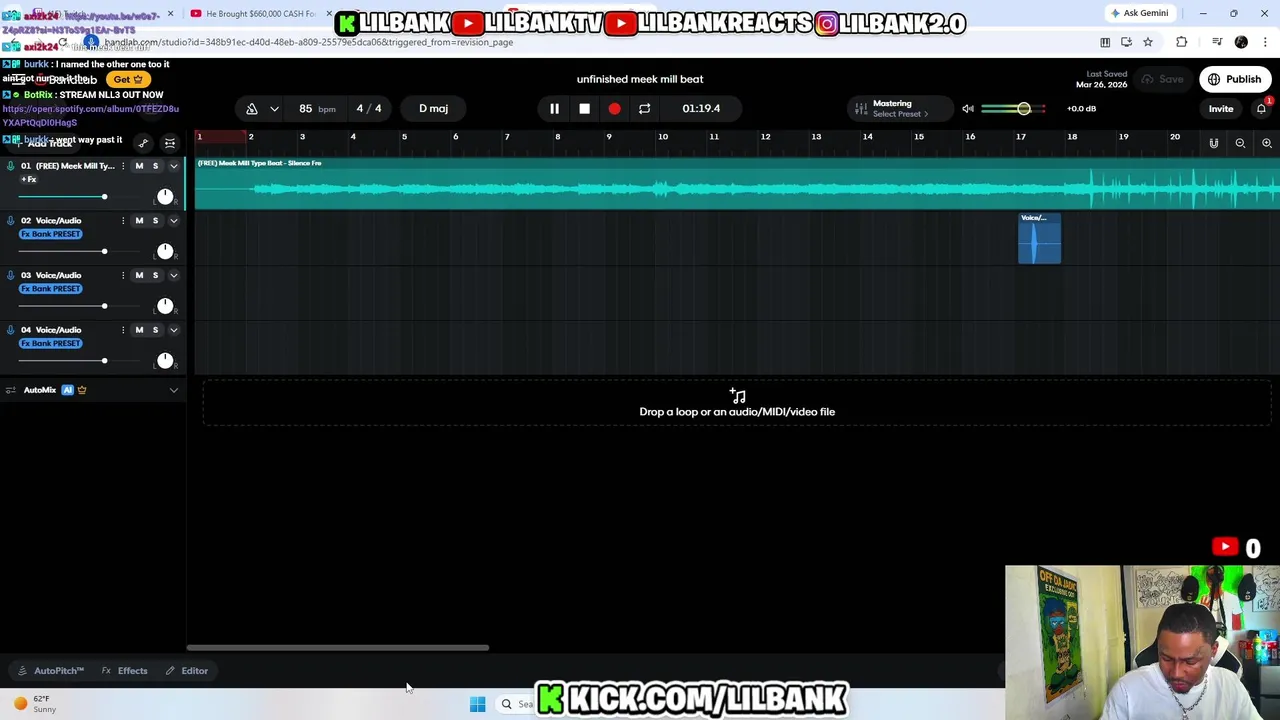Mute track 02 Voice/Audio
The height and width of the screenshot is (720, 1280).
[139, 220]
